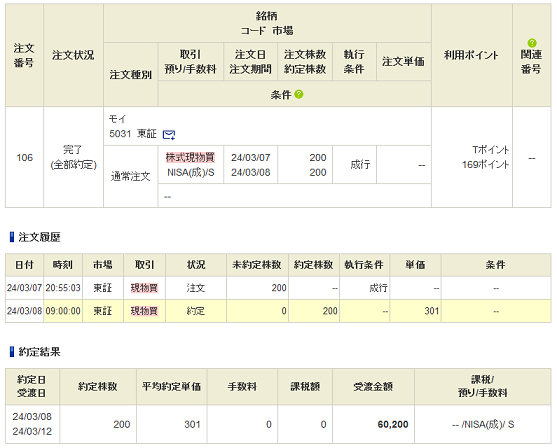Click the 約定結果 section heading

point(39,352)
